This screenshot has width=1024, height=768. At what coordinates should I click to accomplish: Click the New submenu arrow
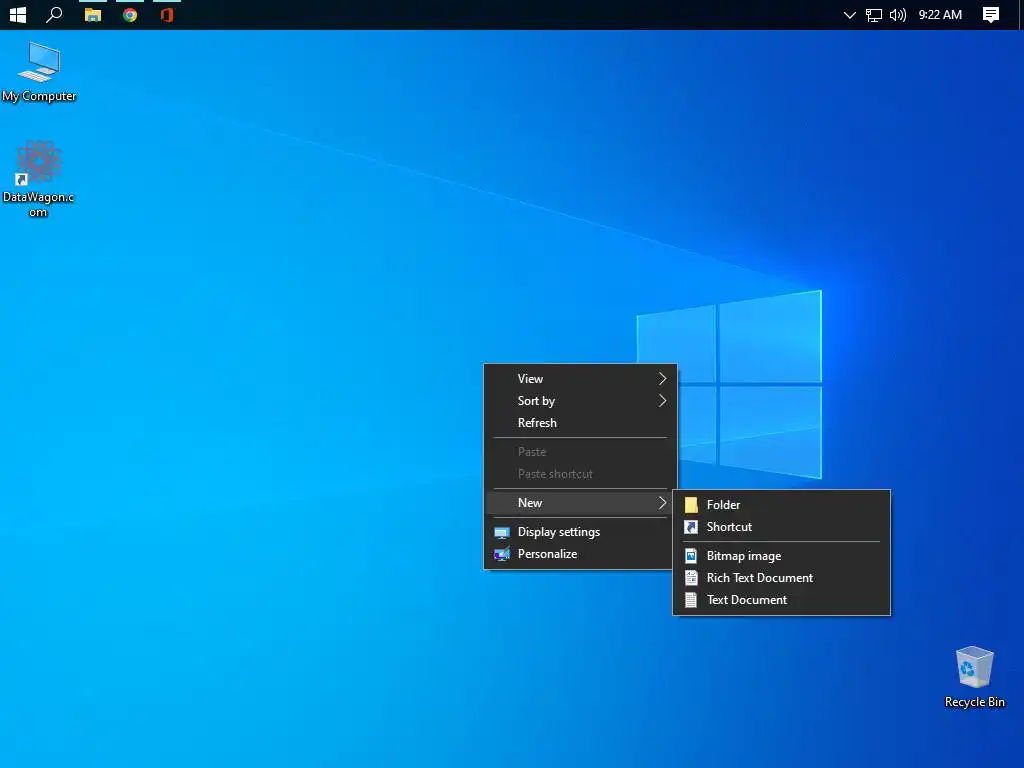click(x=662, y=503)
